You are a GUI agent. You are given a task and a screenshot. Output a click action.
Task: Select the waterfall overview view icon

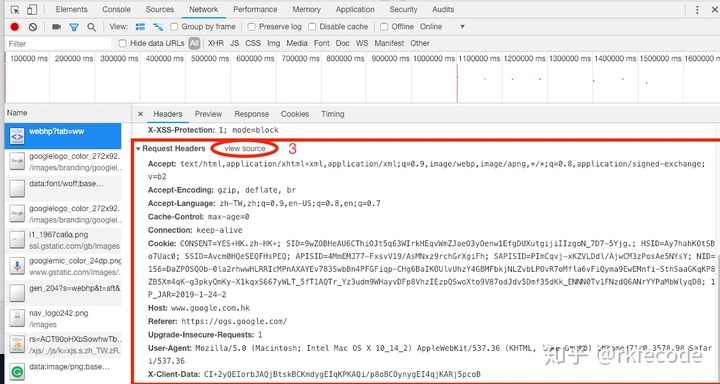pos(158,27)
